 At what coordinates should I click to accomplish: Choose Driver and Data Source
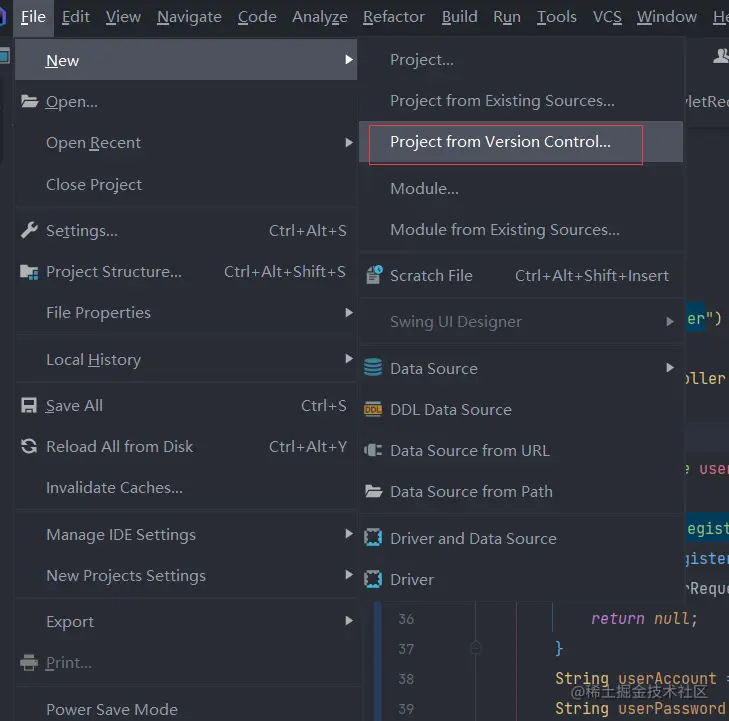(x=521, y=538)
